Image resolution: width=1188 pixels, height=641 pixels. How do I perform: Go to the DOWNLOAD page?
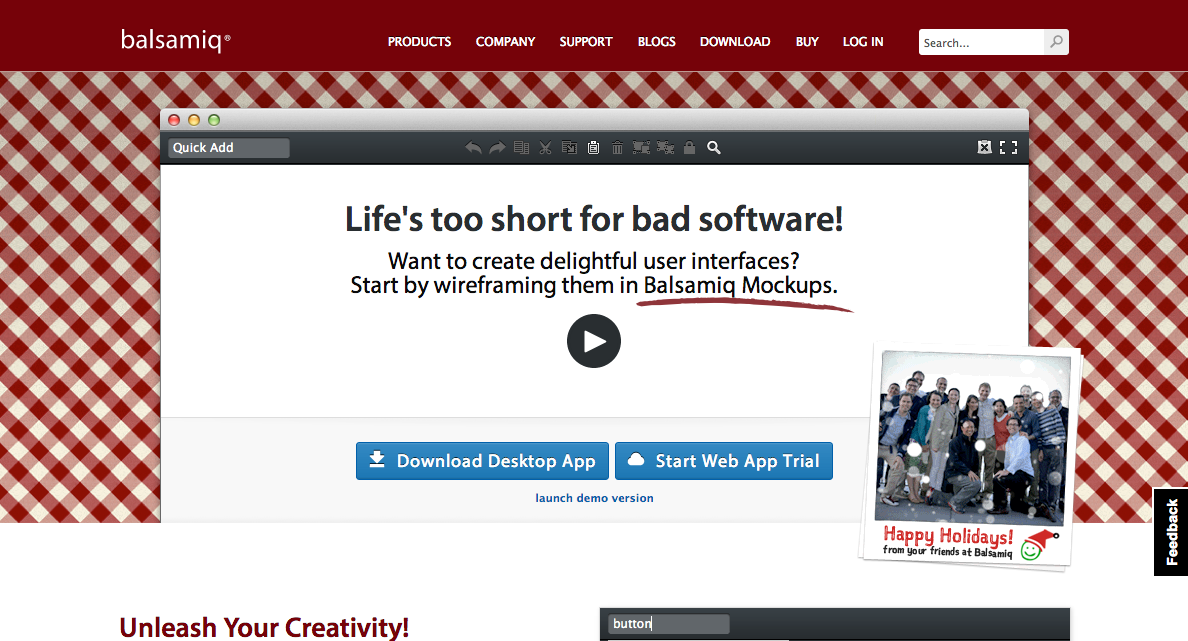(x=735, y=42)
